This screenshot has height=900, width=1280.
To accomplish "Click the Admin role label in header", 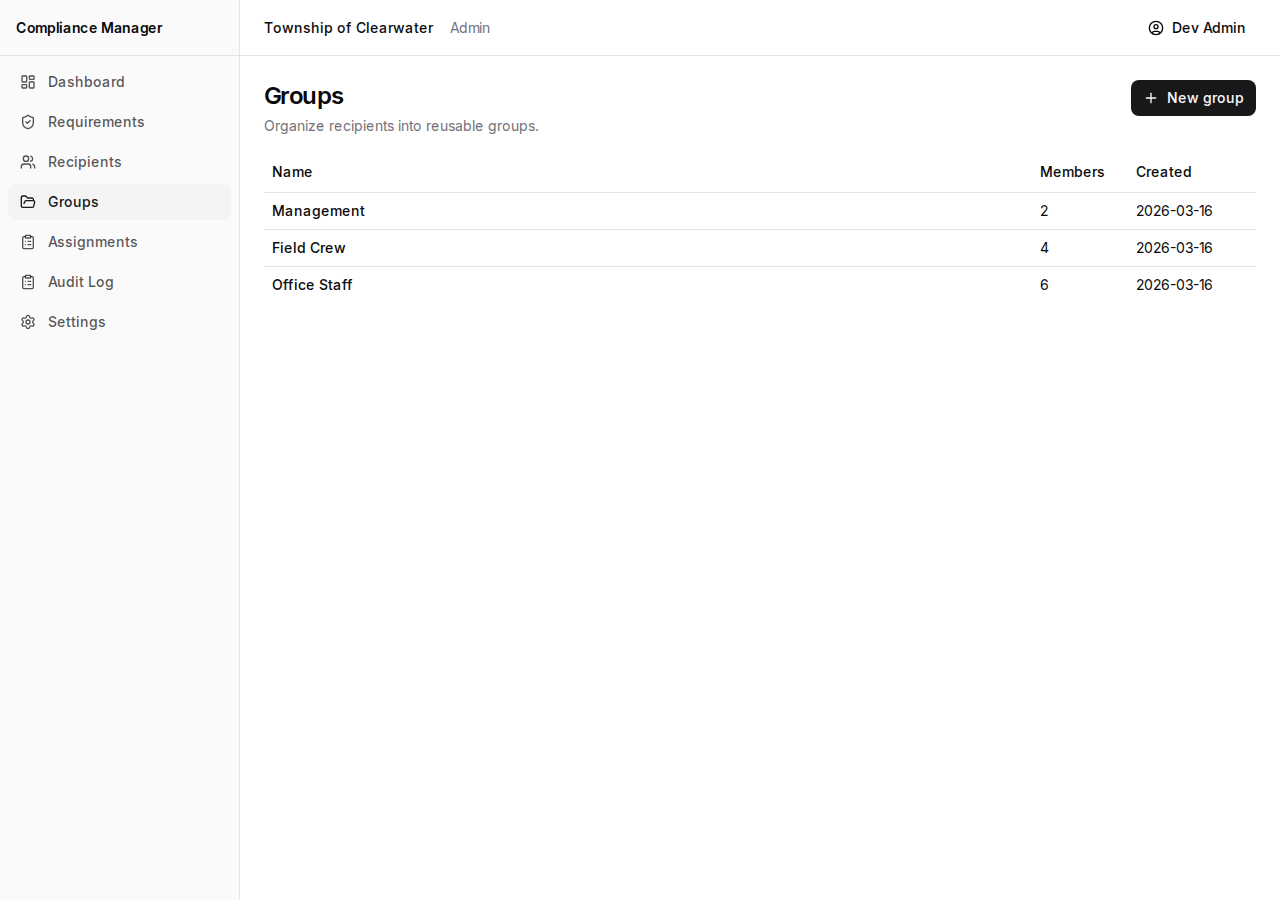I will pos(470,28).
